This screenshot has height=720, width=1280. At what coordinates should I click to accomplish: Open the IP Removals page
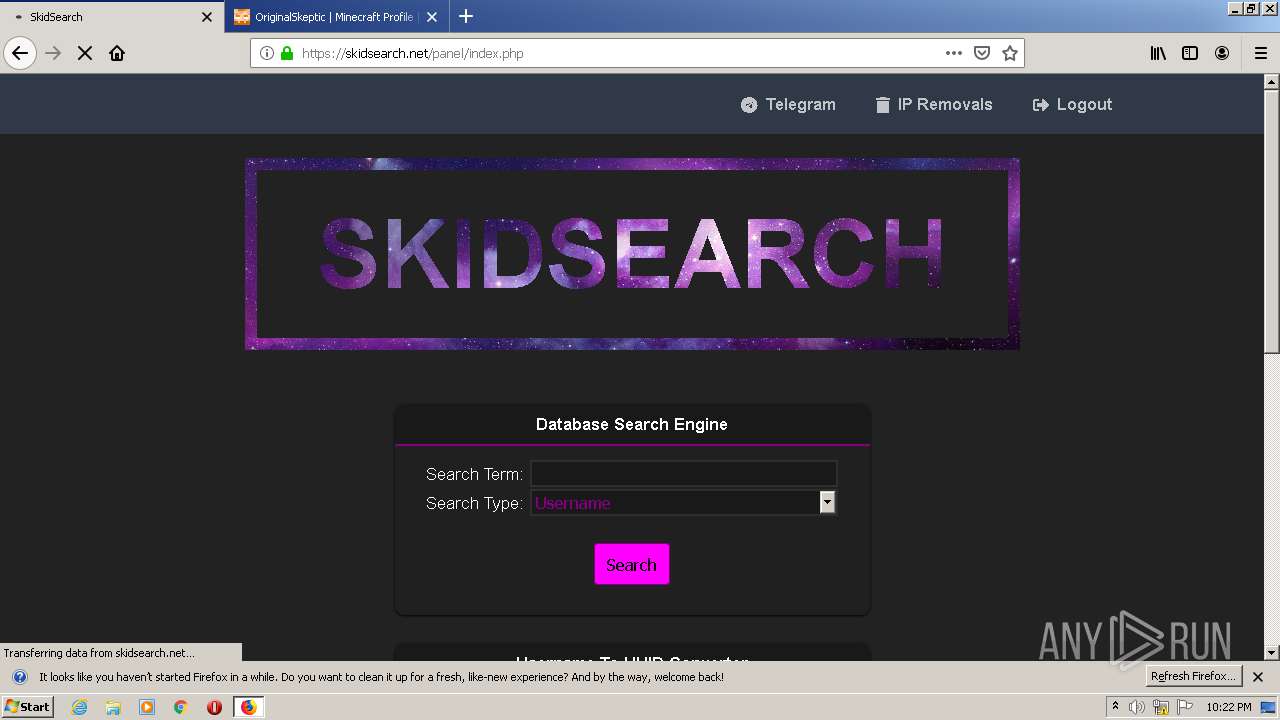pyautogui.click(x=934, y=104)
